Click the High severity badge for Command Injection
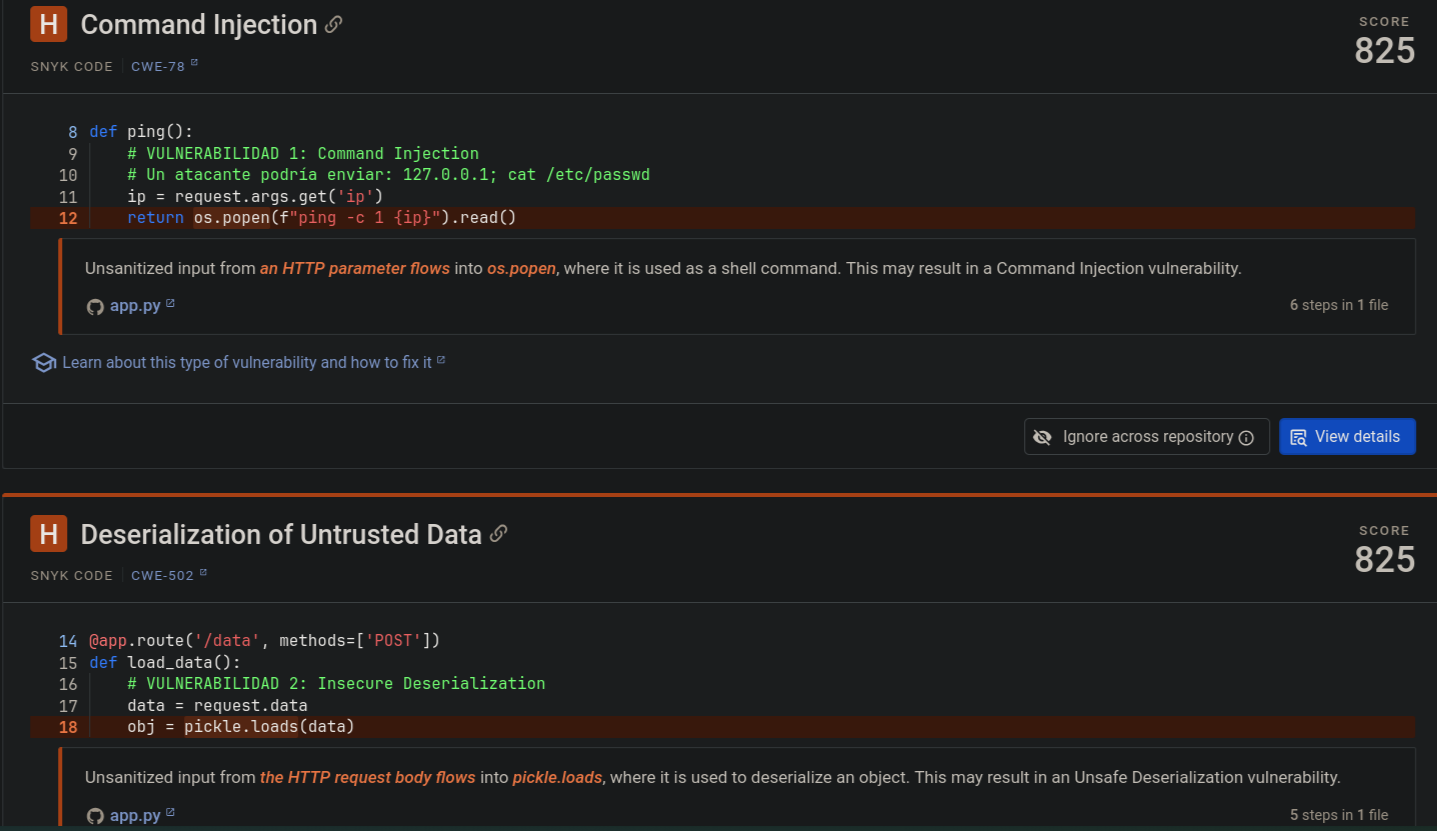This screenshot has height=831, width=1437. coord(48,24)
